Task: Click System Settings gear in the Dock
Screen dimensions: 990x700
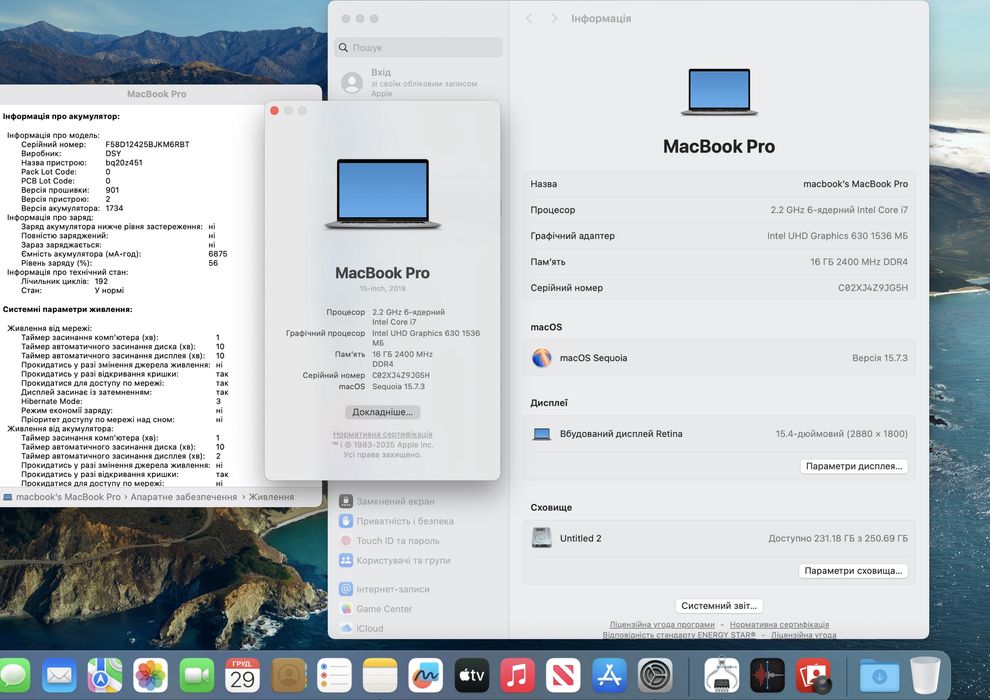Action: click(x=655, y=675)
